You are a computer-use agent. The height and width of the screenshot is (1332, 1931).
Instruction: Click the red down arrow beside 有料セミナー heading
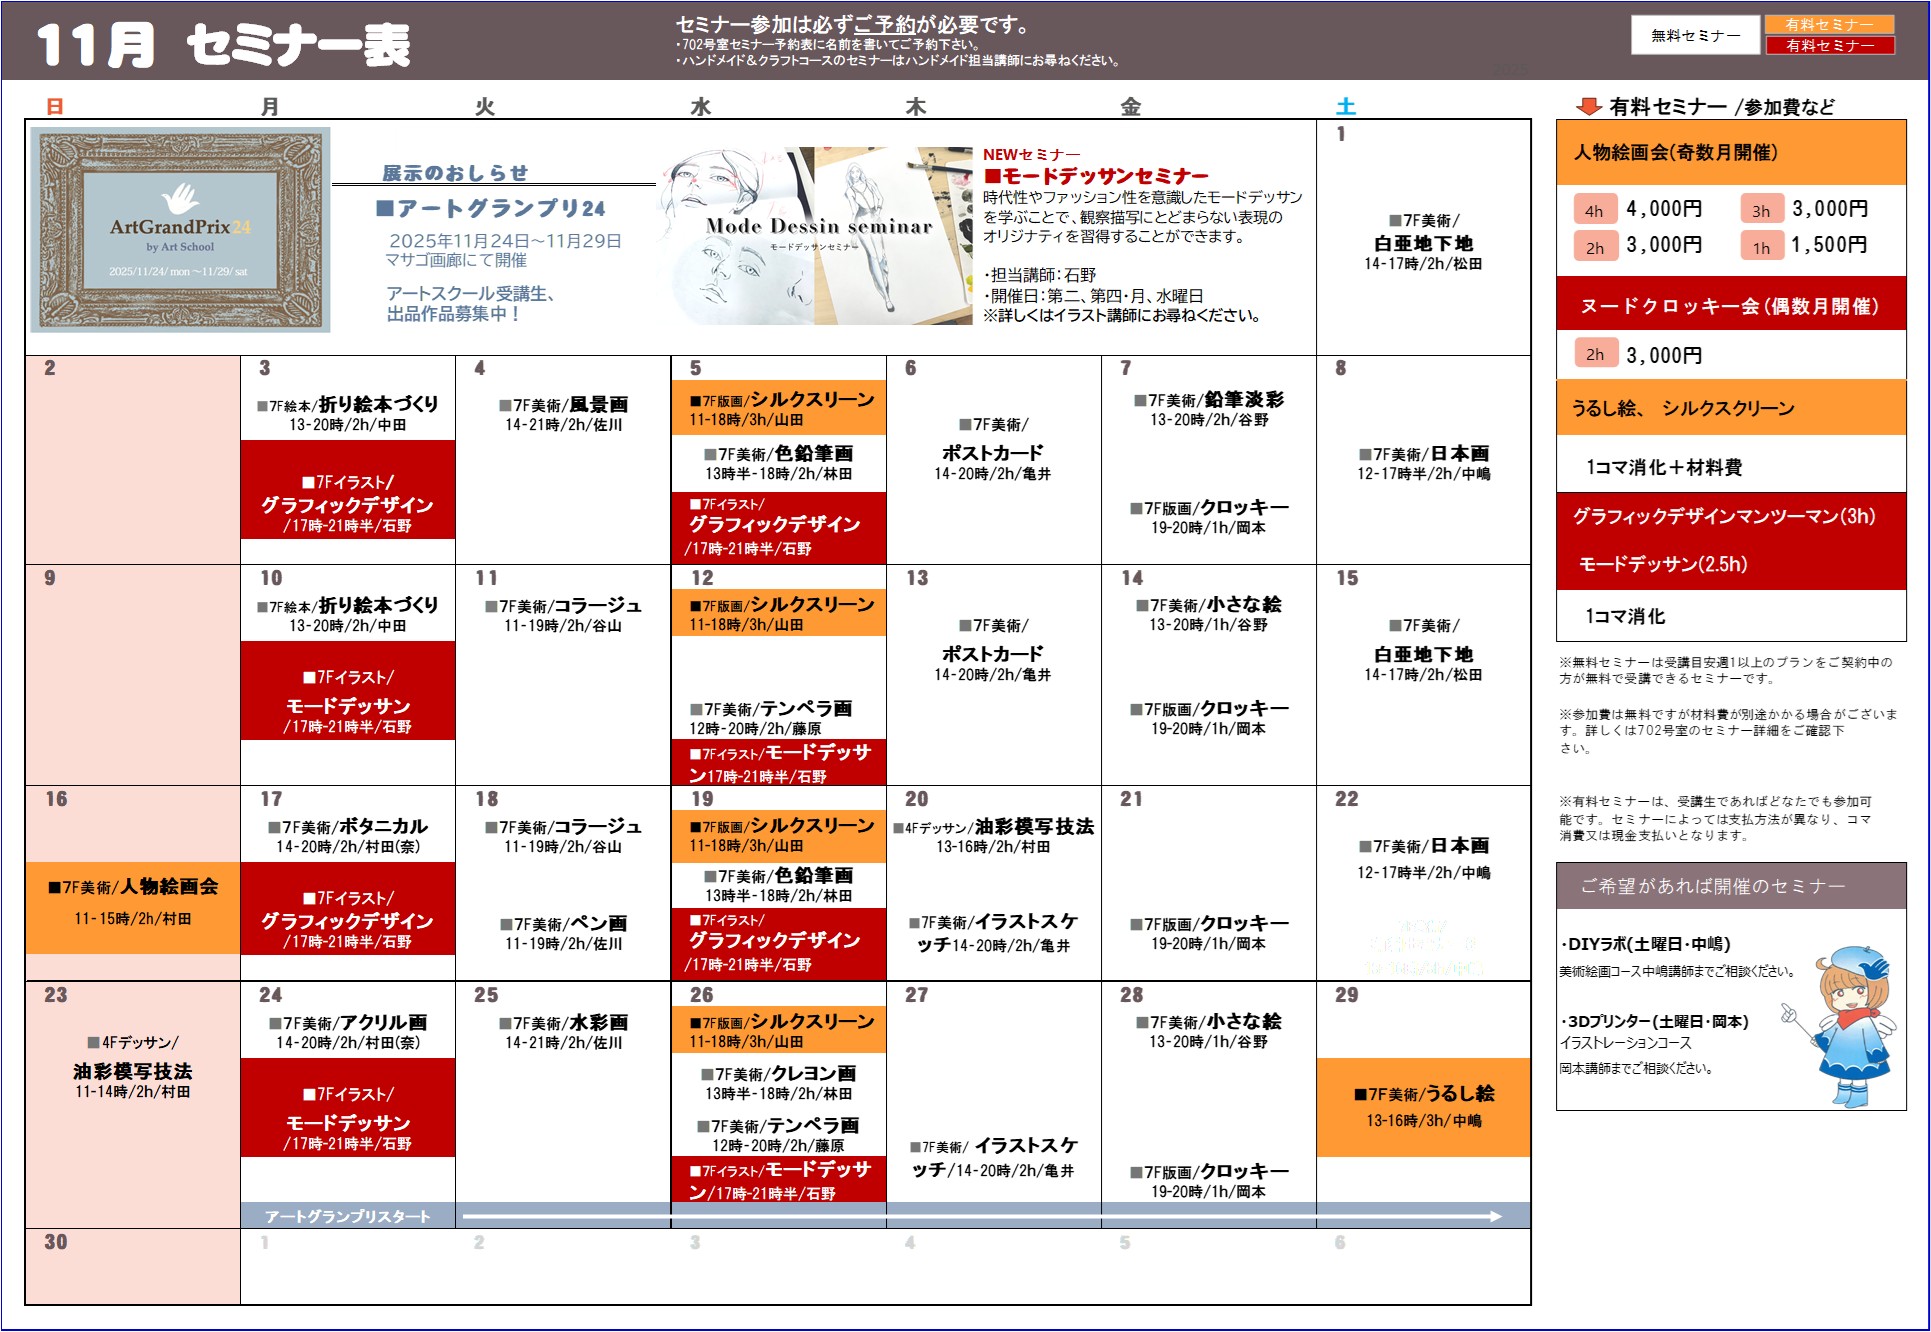pos(1588,106)
